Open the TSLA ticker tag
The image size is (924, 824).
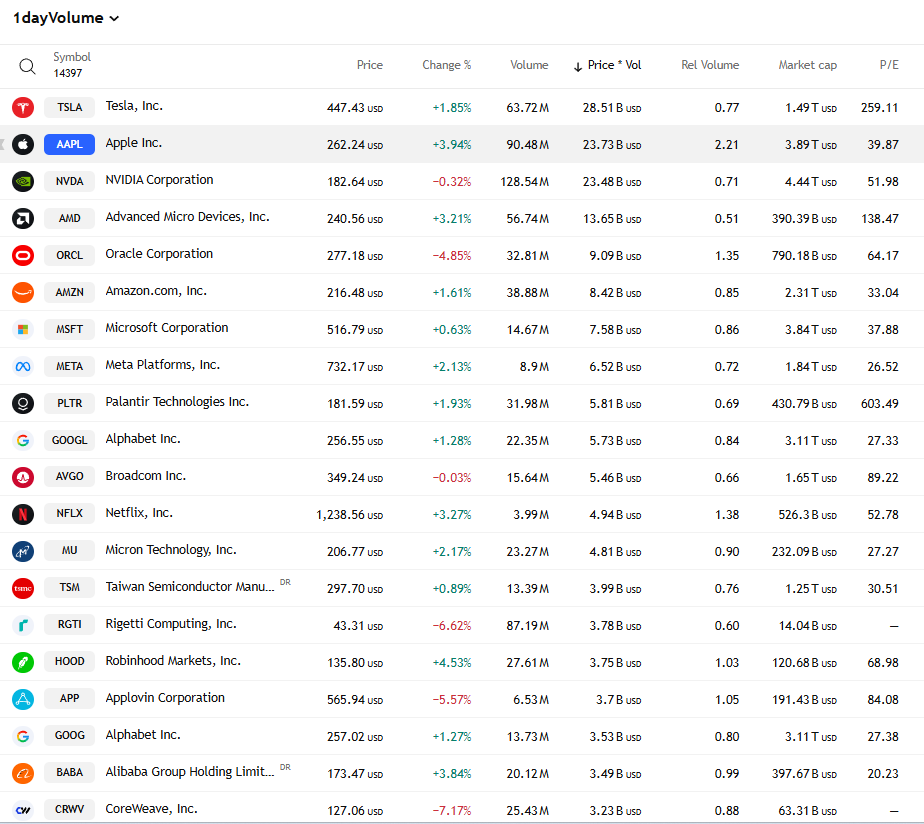(70, 107)
